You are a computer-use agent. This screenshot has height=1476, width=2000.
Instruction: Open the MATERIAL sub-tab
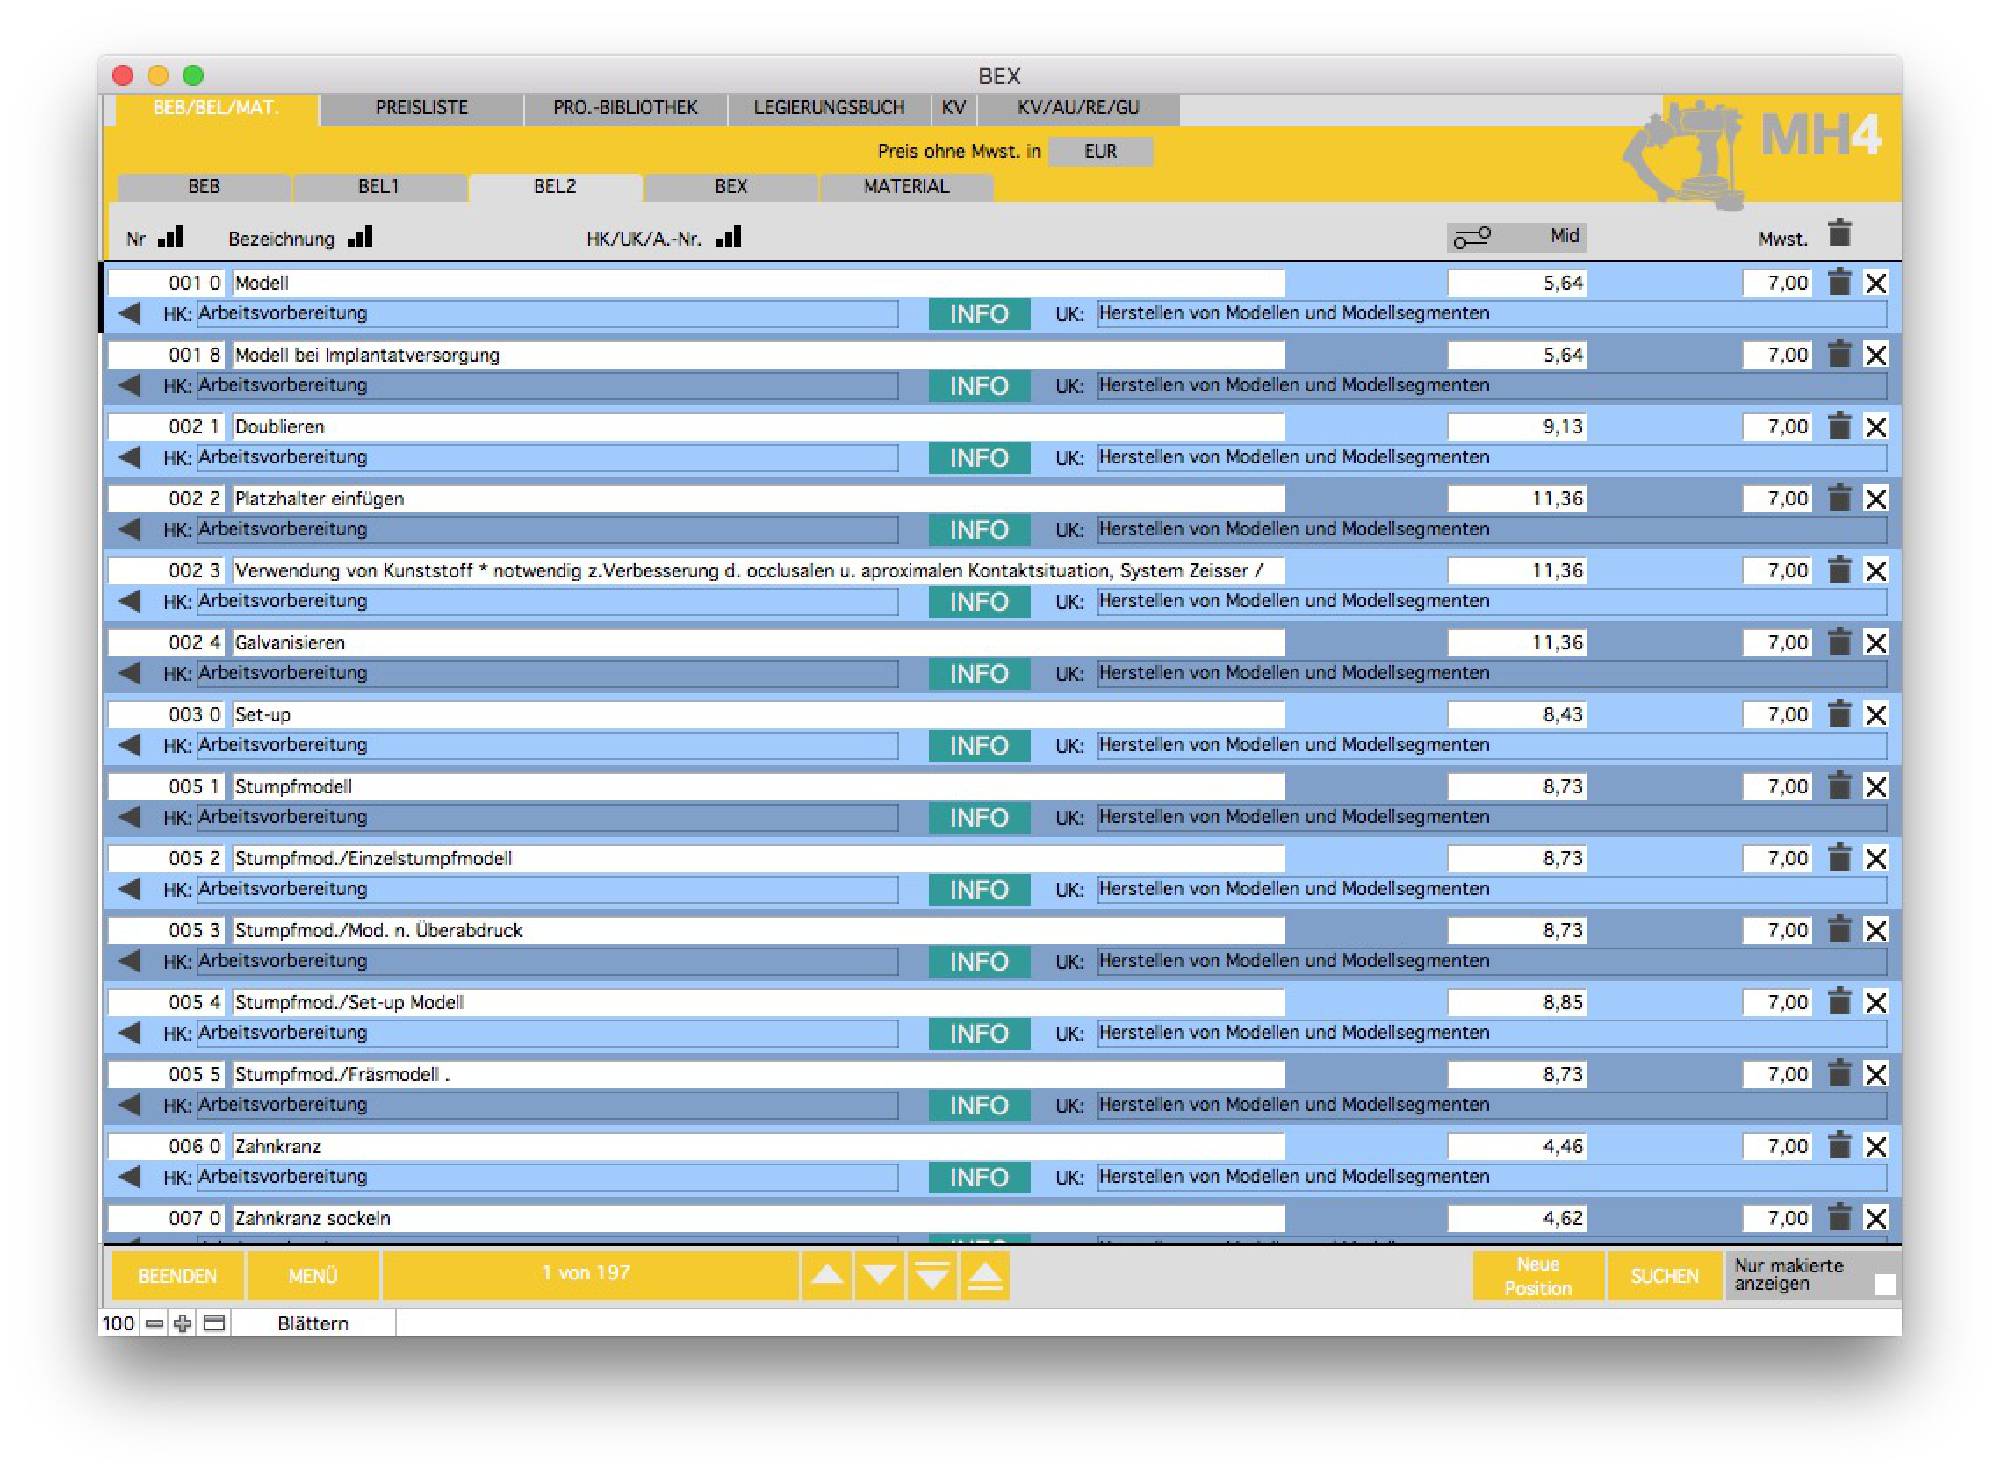906,187
